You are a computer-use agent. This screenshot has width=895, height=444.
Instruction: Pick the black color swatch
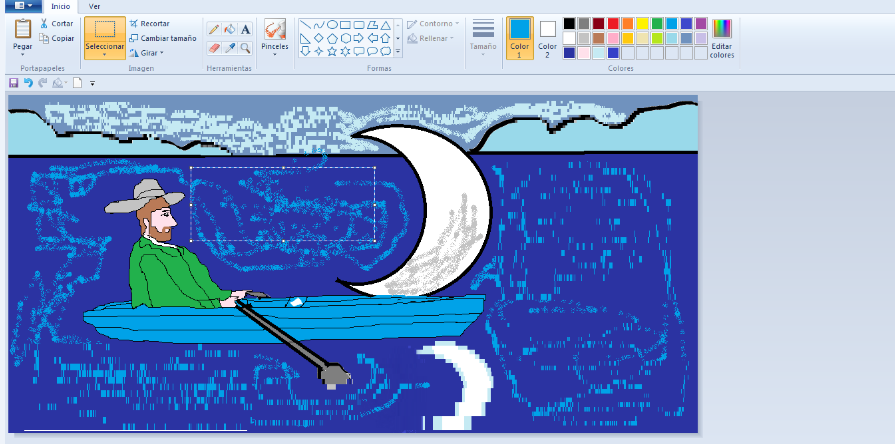pos(569,23)
